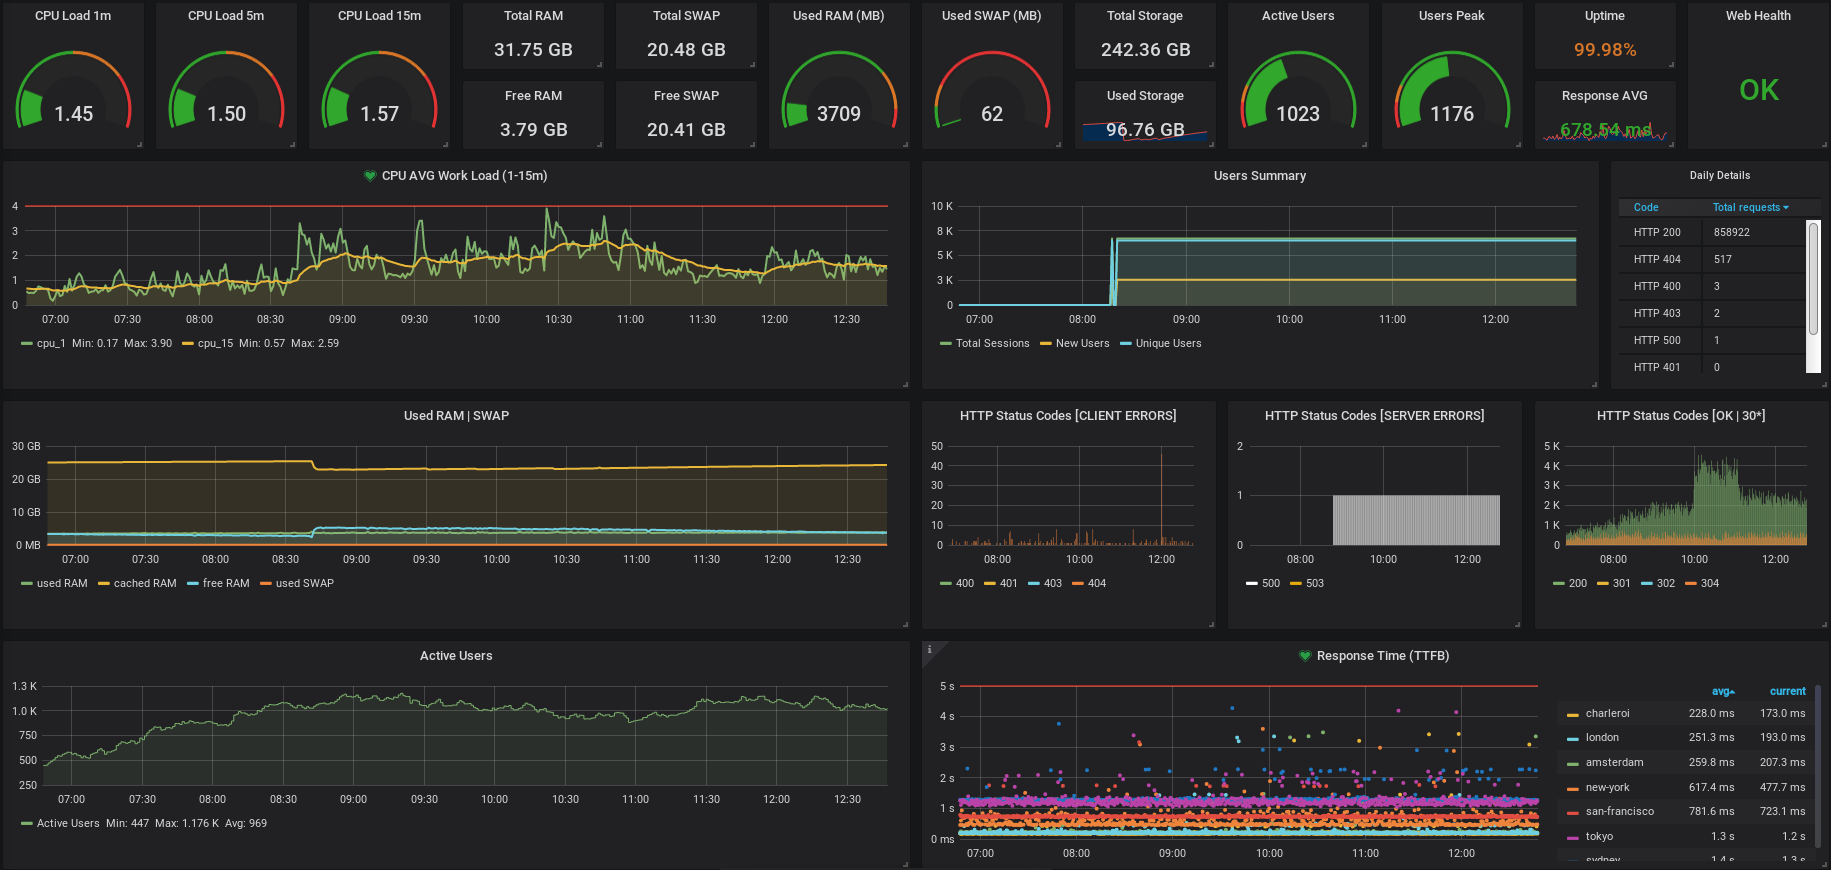Viewport: 1831px width, 870px height.
Task: Toggle the used SWAP legend entry
Action: [305, 583]
